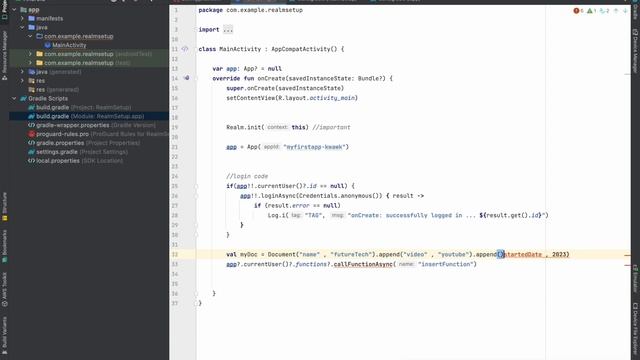Screen dimensions: 640x360
Task: Click the package com.example.realmsetup line
Action: click(x=251, y=10)
